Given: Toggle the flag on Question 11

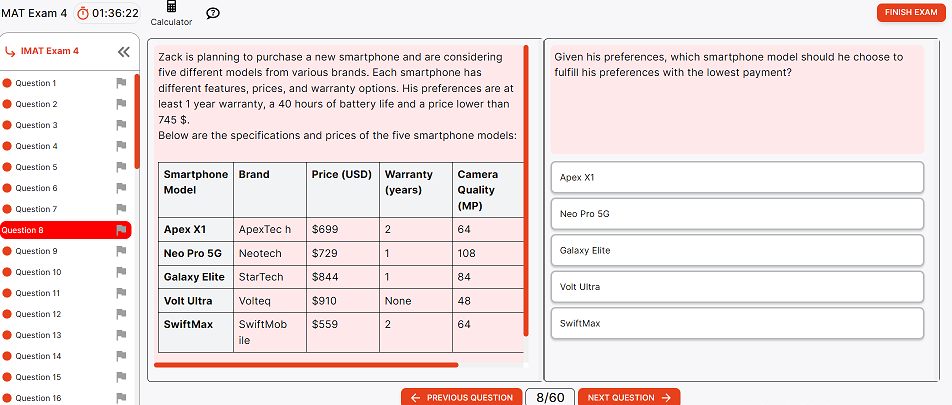Looking at the screenshot, I should coord(121,293).
